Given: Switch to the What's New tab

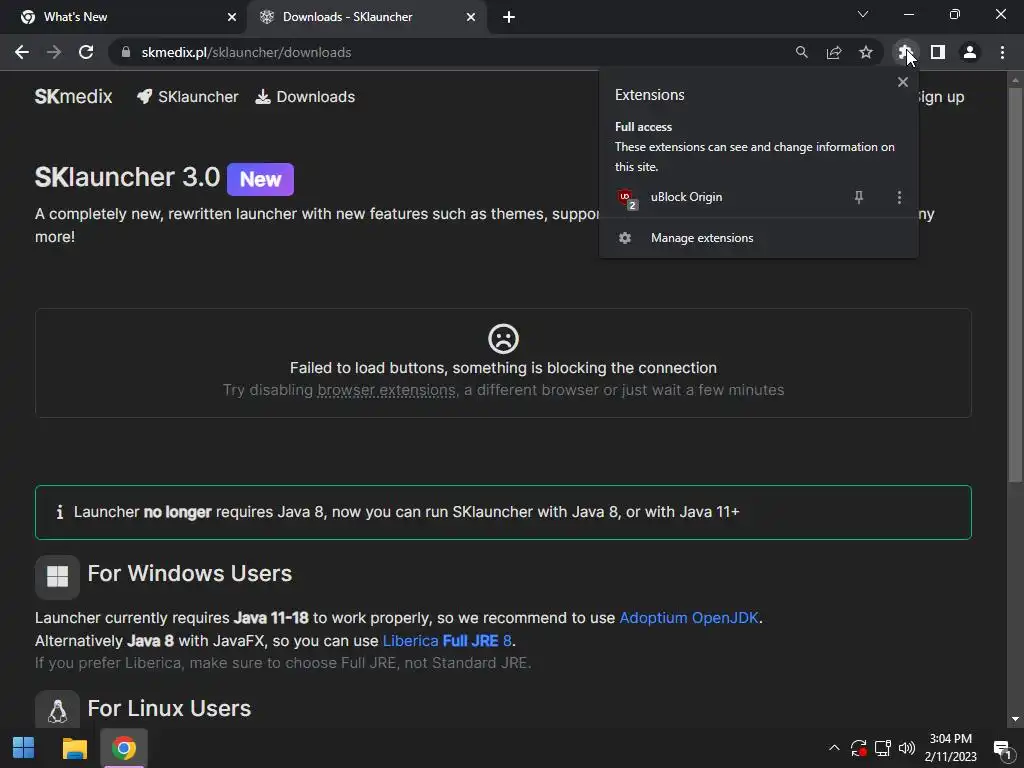Looking at the screenshot, I should click(124, 17).
